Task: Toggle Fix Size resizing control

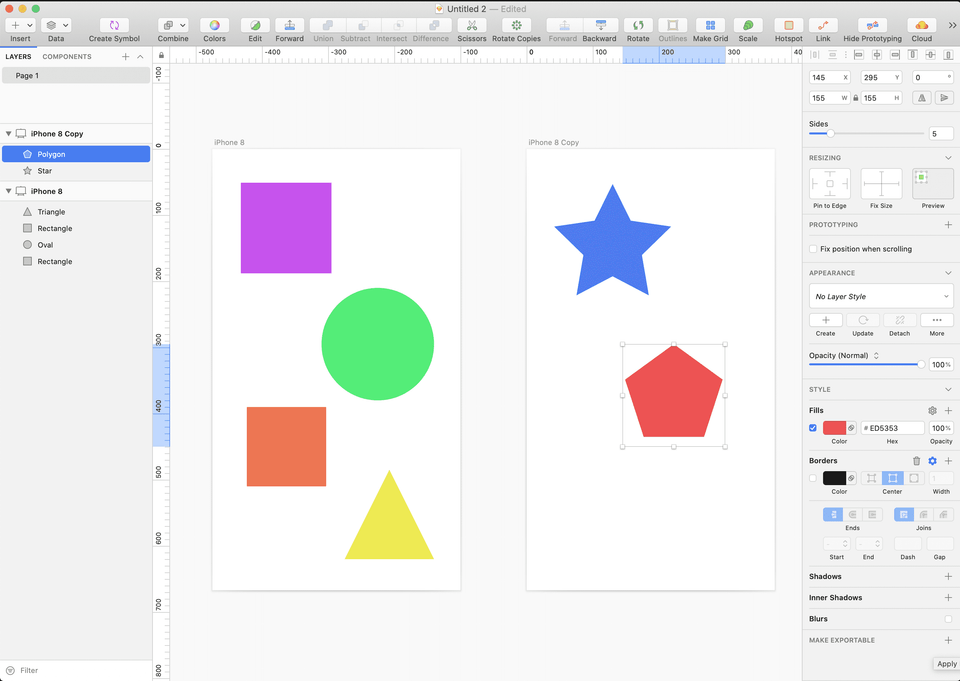Action: point(881,184)
